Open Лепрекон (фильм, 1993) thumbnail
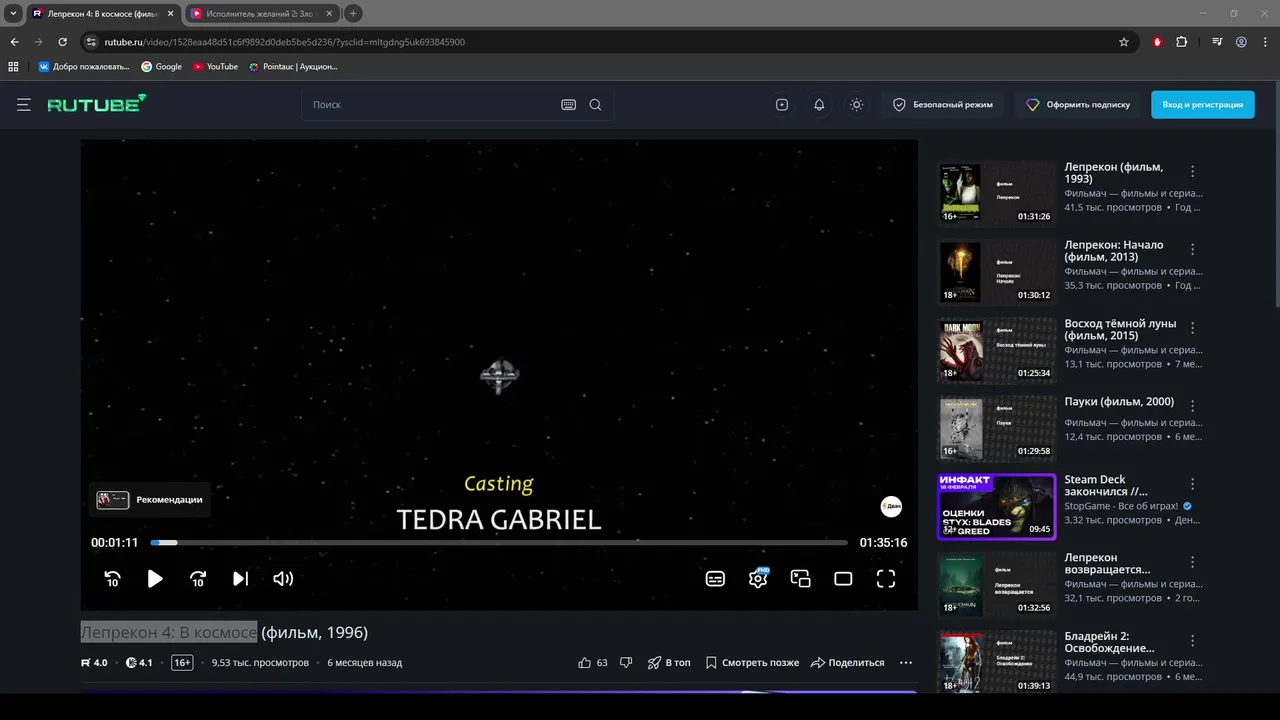 pos(997,193)
